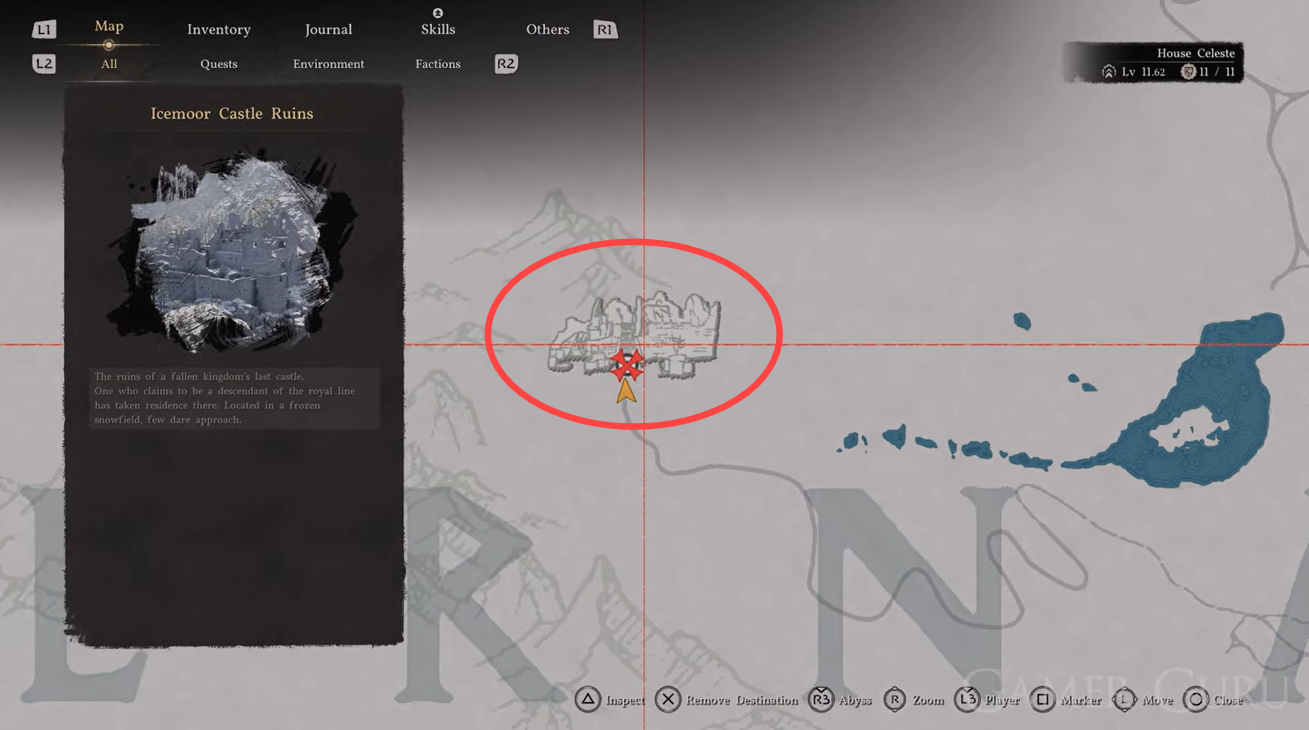Click the circle Close button icon

click(1196, 700)
